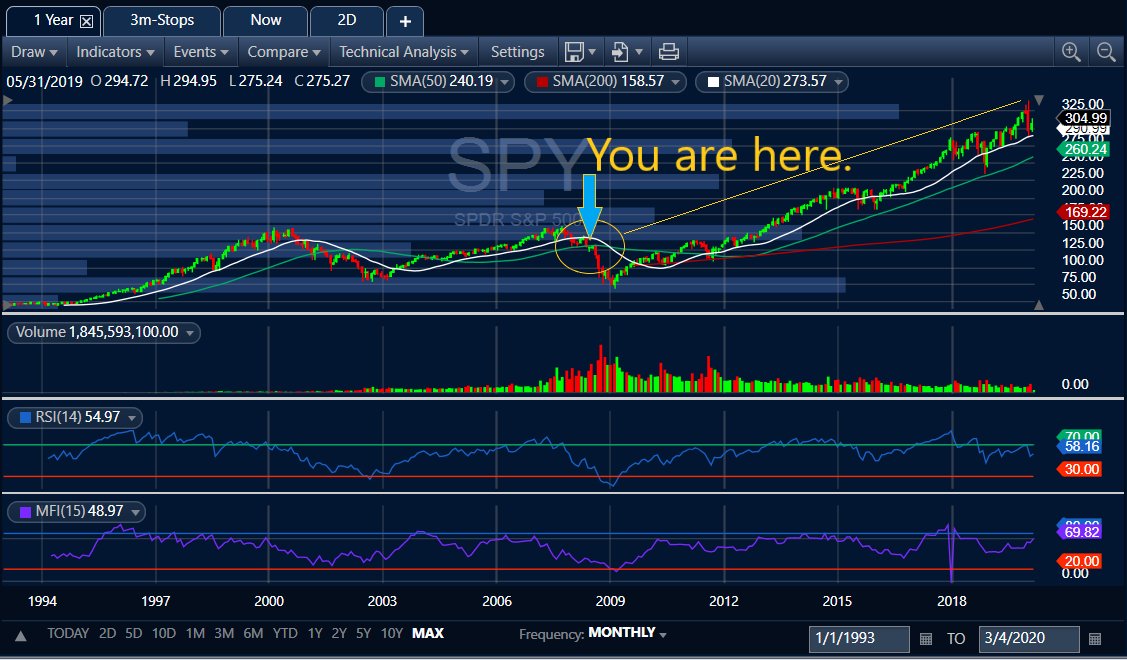Screen dimensions: 1127x660
Task: Open dropdown arrow next to save icon
Action: coord(592,52)
